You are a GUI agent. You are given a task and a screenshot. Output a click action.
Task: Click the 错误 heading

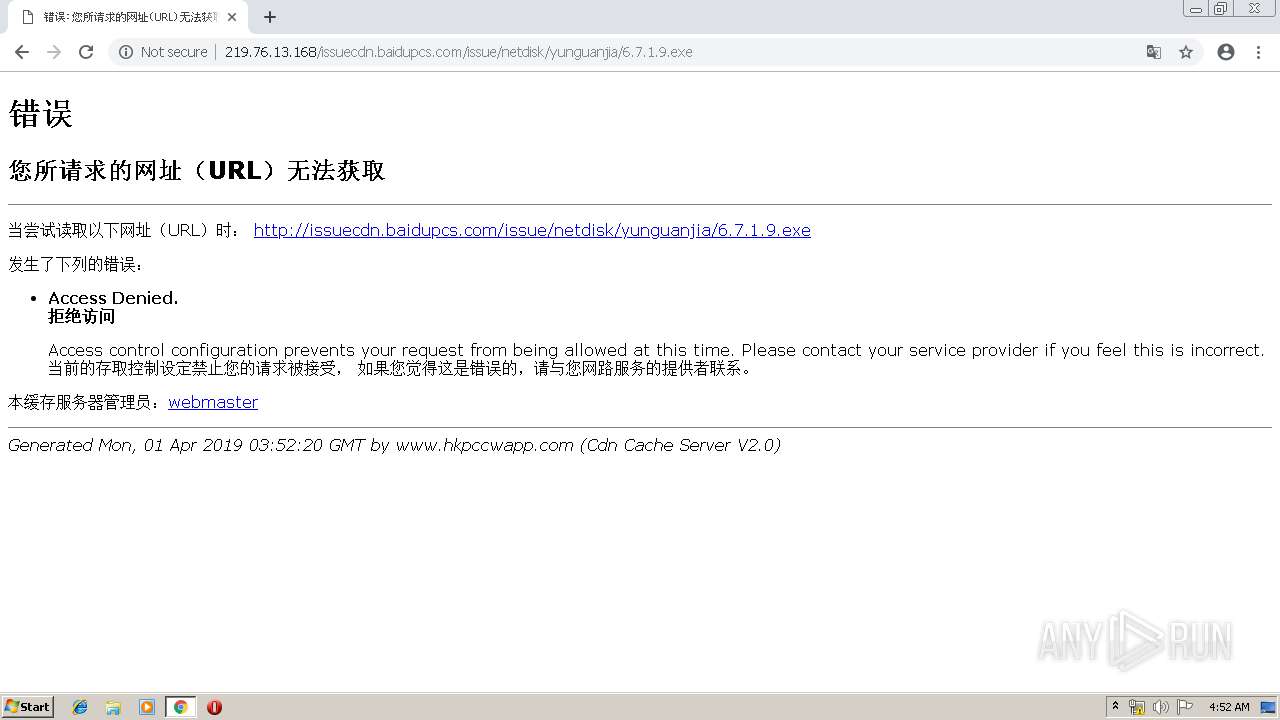click(41, 113)
